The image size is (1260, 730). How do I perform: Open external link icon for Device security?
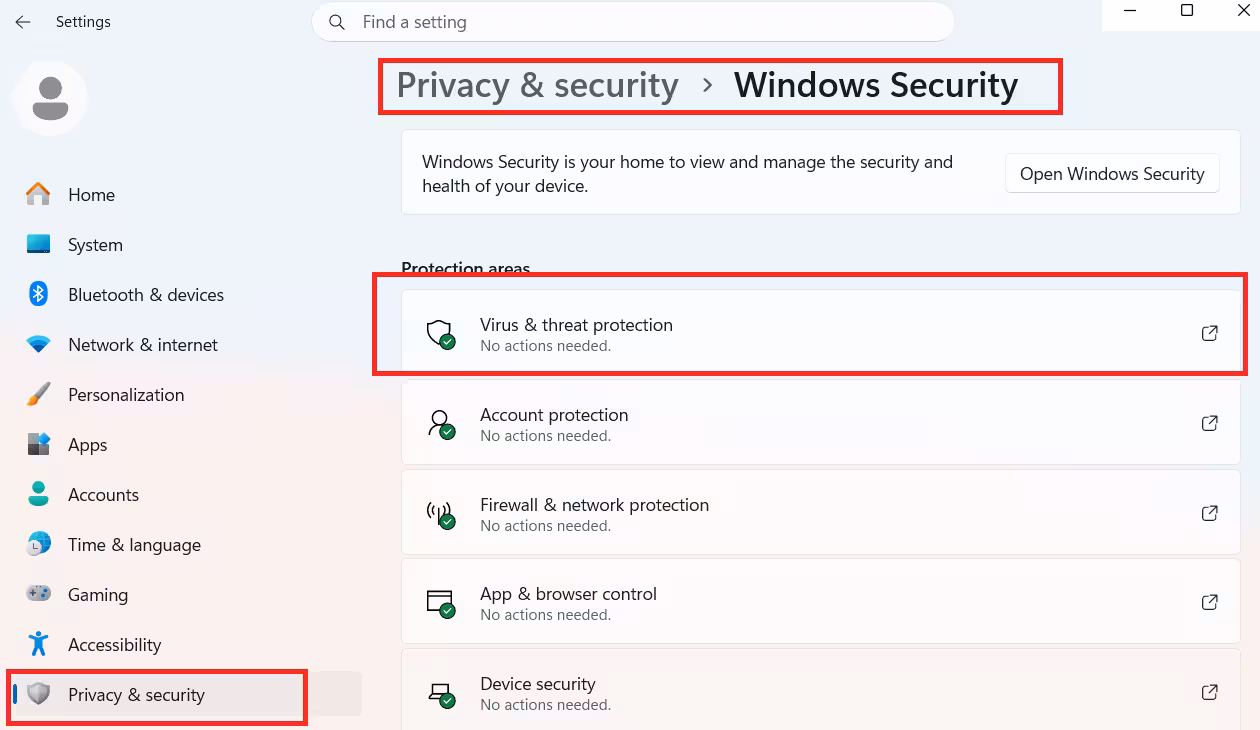1209,692
